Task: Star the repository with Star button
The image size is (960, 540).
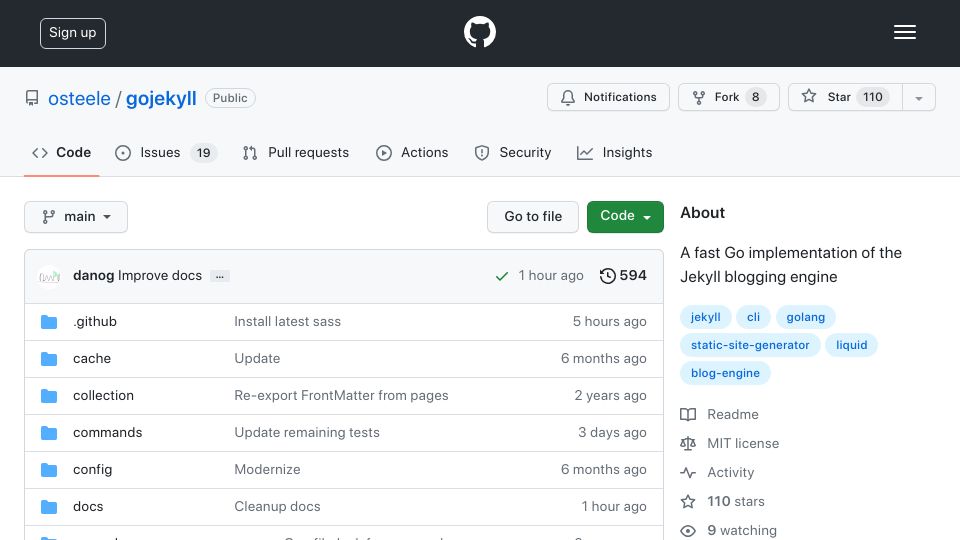Action: click(x=845, y=97)
